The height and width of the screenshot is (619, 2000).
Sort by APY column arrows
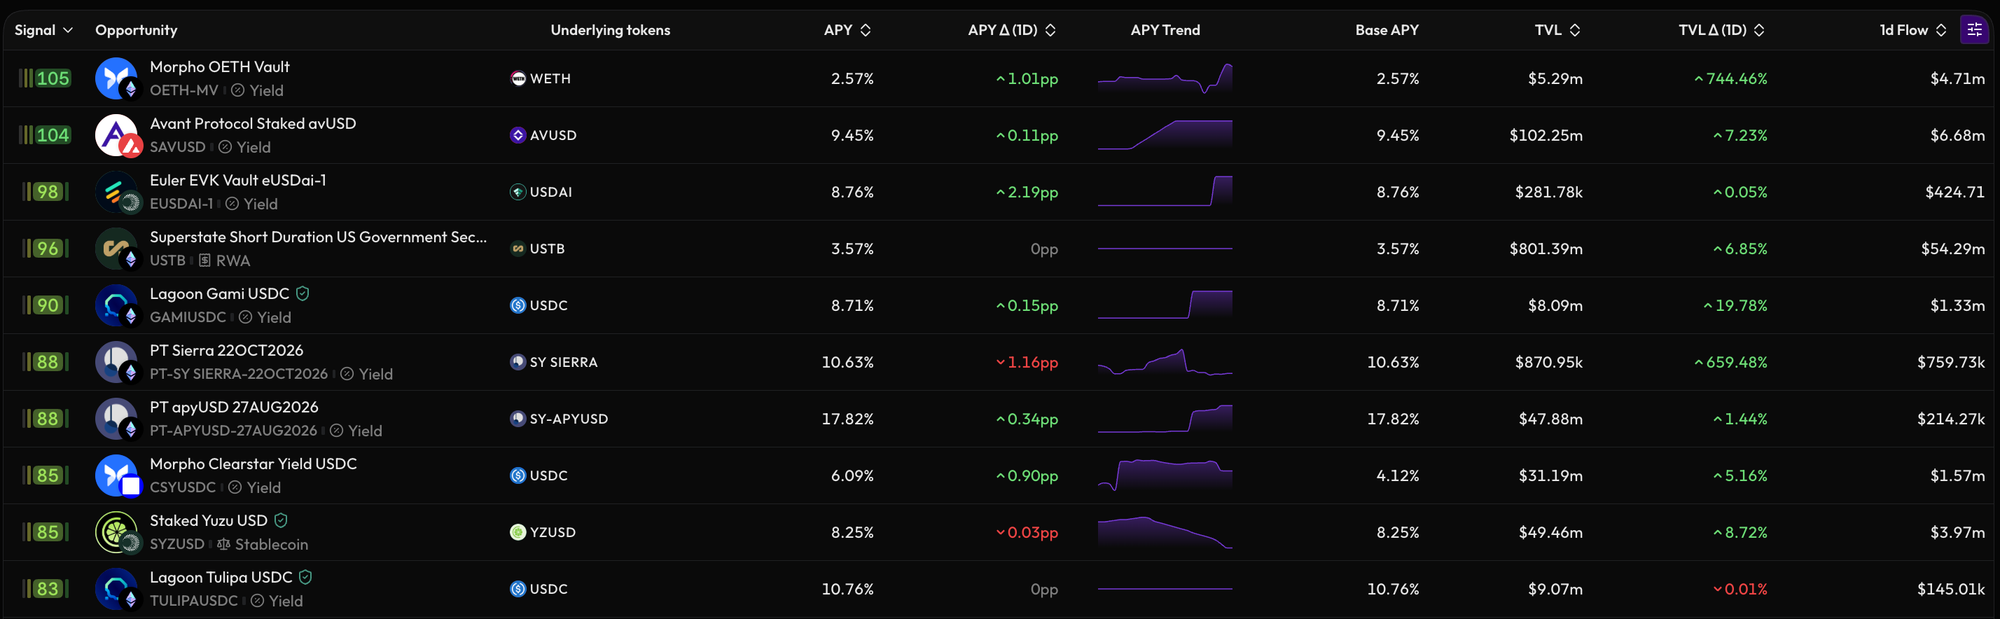coord(865,30)
